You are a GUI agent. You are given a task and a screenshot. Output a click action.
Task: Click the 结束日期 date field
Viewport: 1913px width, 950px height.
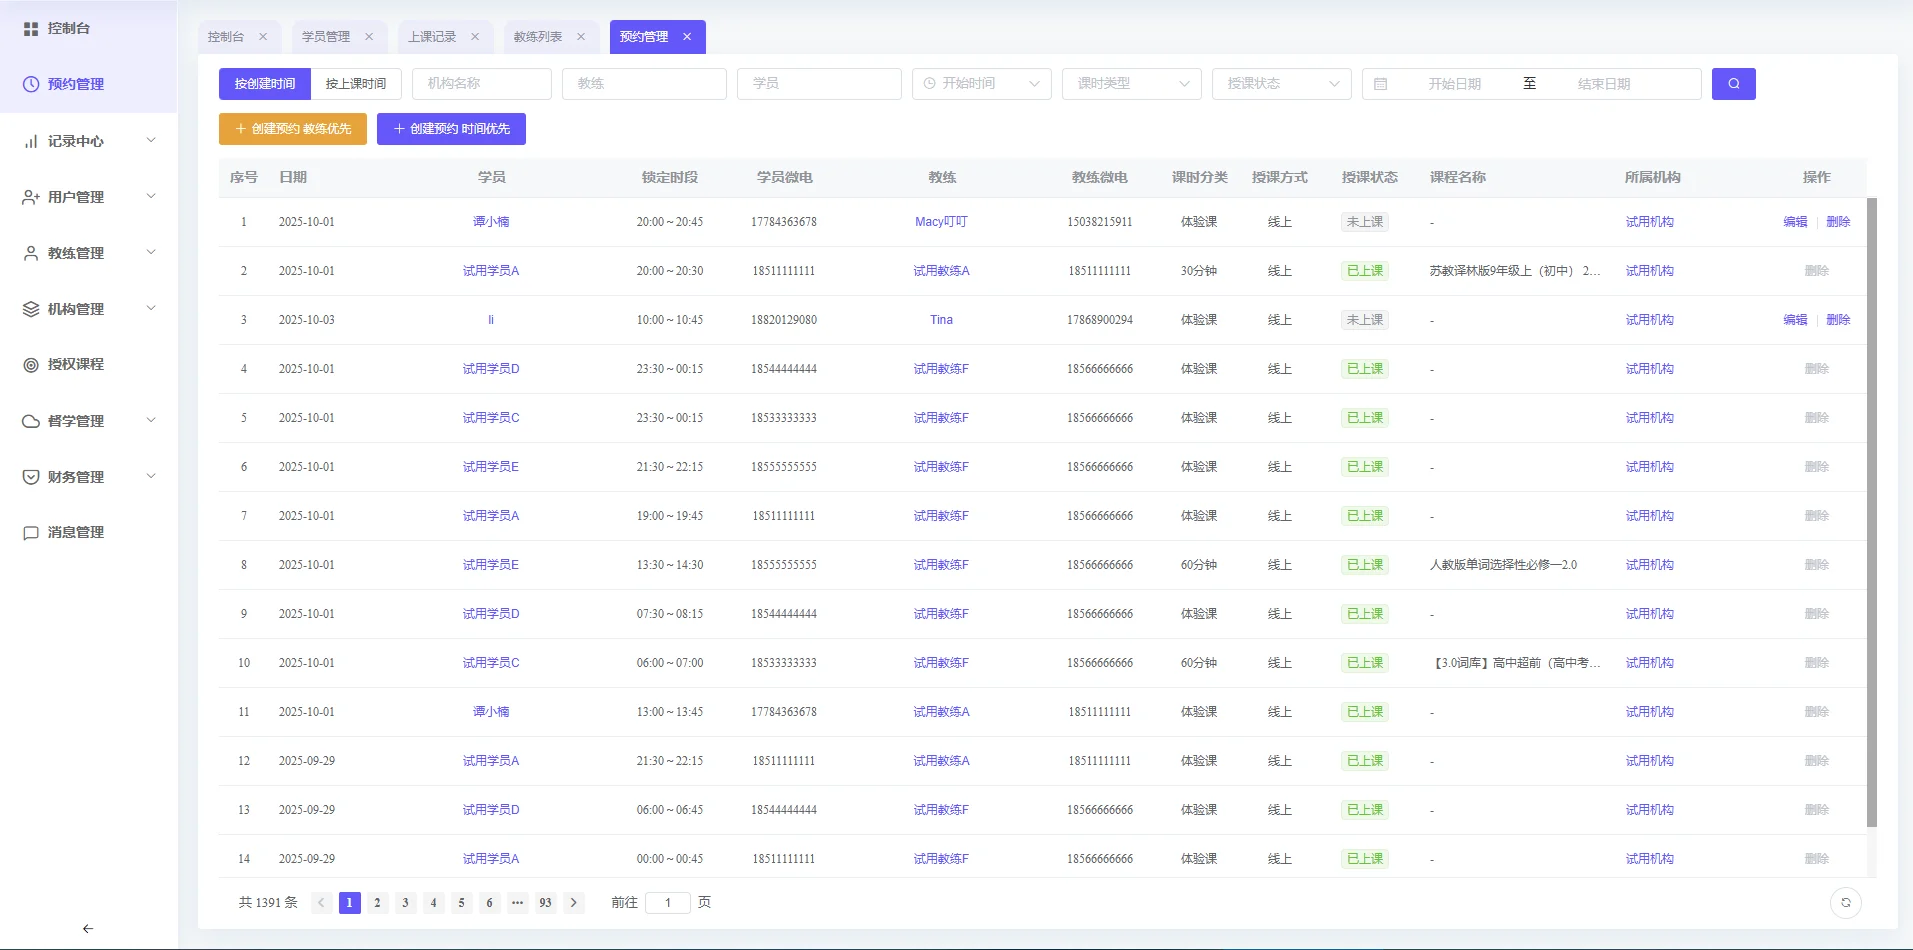[x=1604, y=84]
